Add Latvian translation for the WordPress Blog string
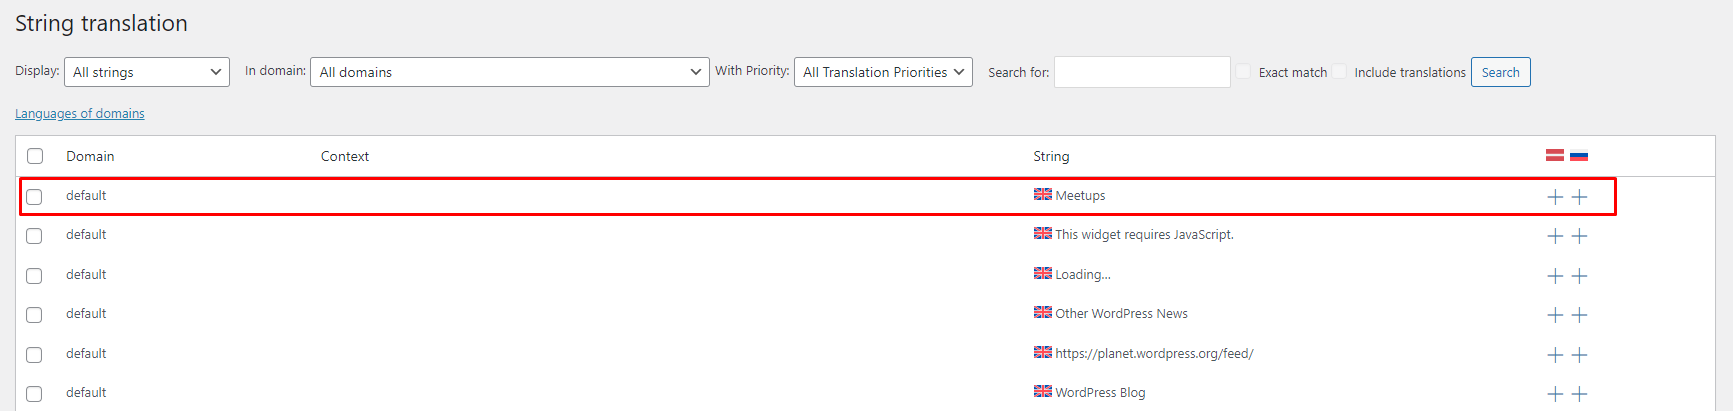Viewport: 1733px width, 411px height. (1555, 394)
